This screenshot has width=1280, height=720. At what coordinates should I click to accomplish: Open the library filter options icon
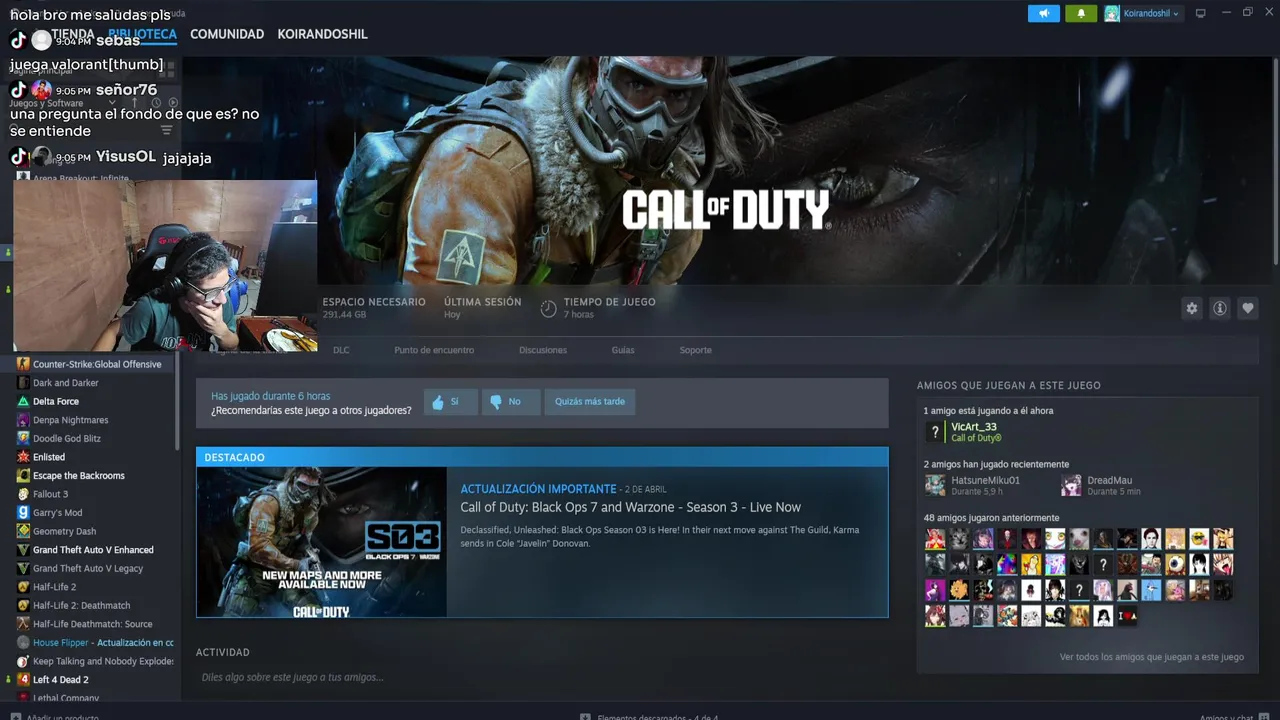click(166, 130)
